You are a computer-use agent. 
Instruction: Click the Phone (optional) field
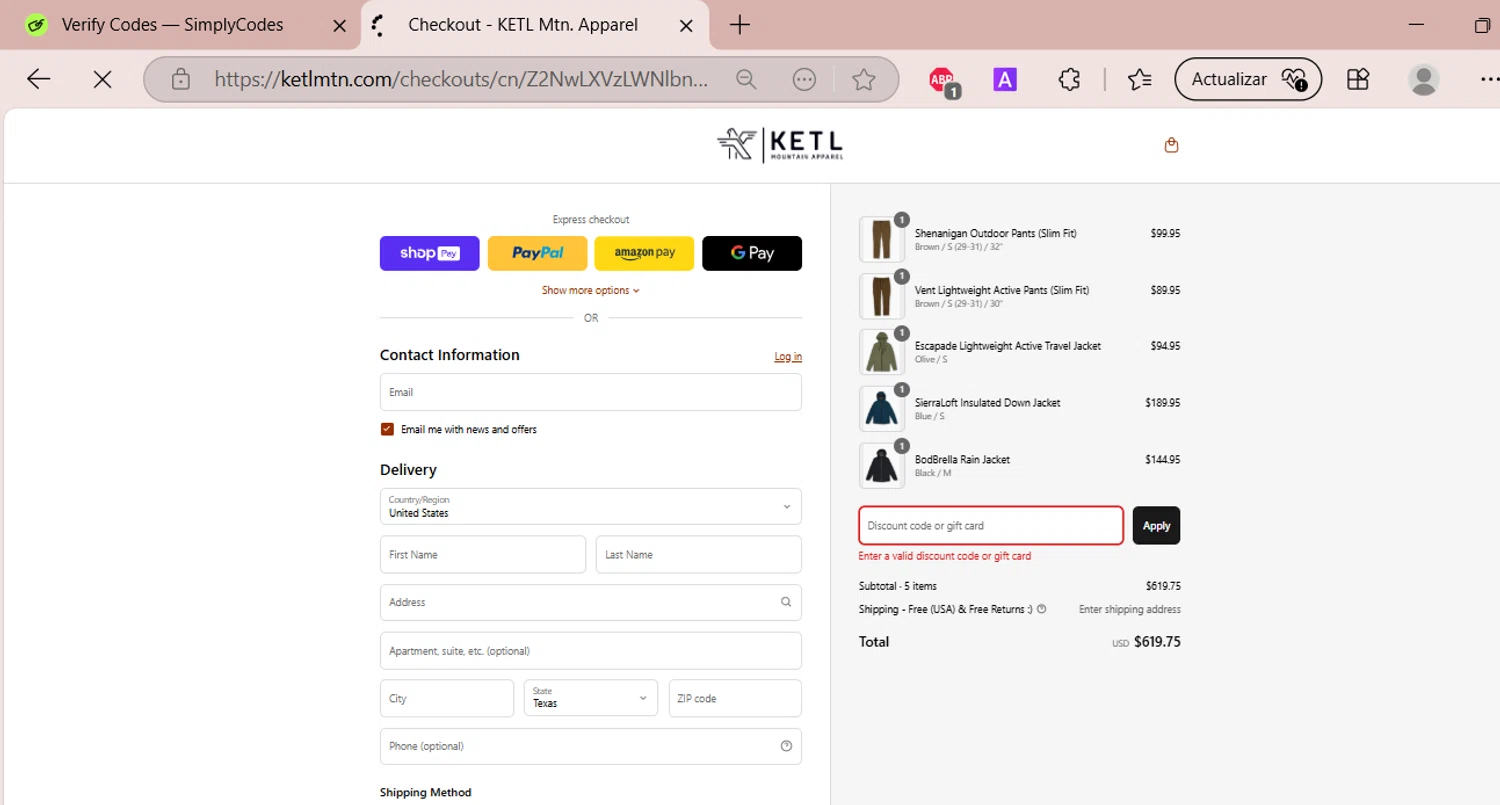pos(590,746)
